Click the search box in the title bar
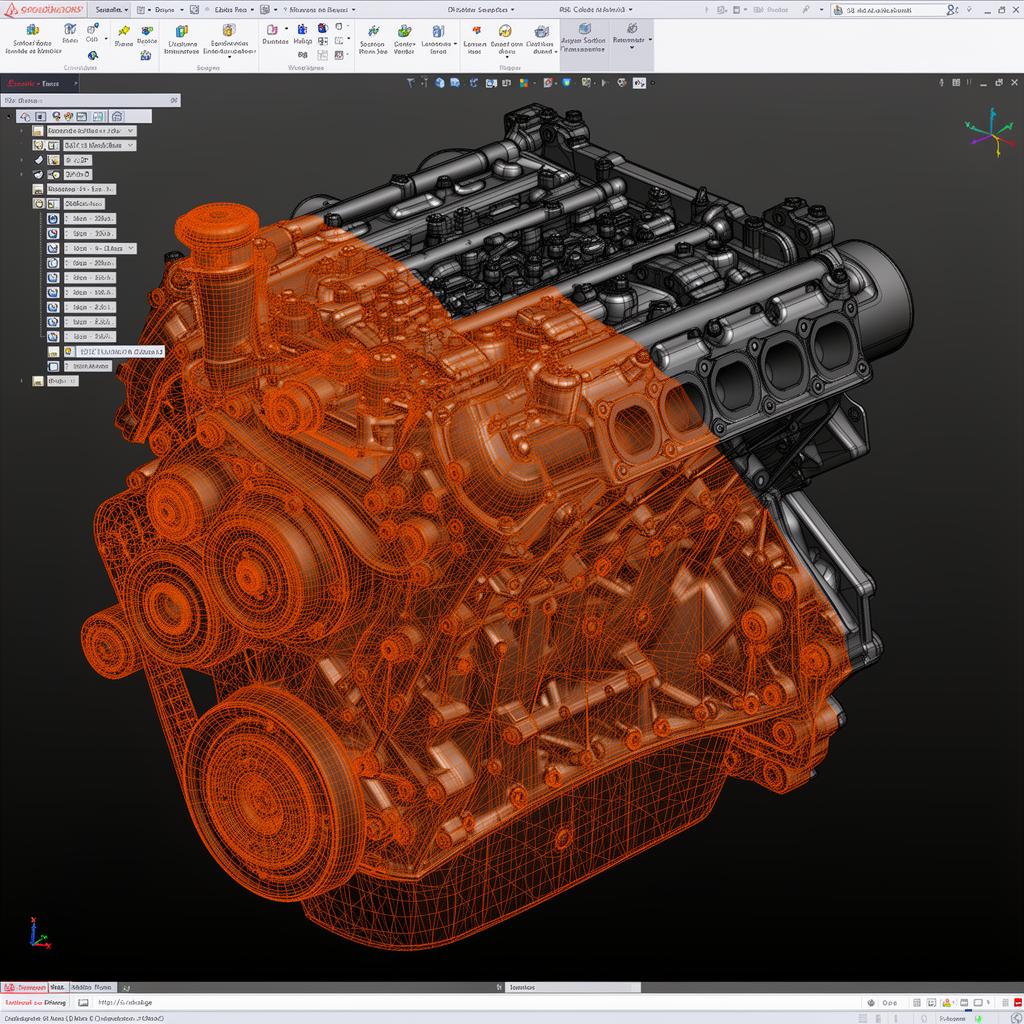Image resolution: width=1024 pixels, height=1024 pixels. [888, 10]
